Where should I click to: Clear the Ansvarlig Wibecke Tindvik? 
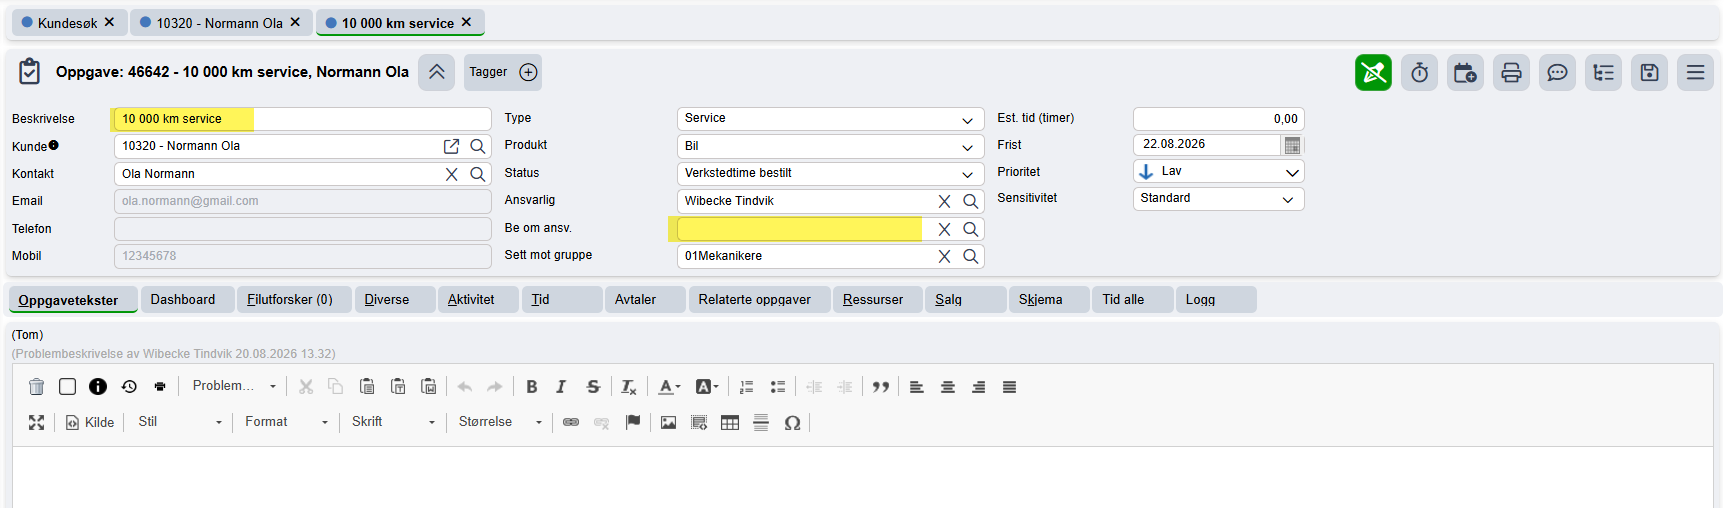(x=944, y=201)
